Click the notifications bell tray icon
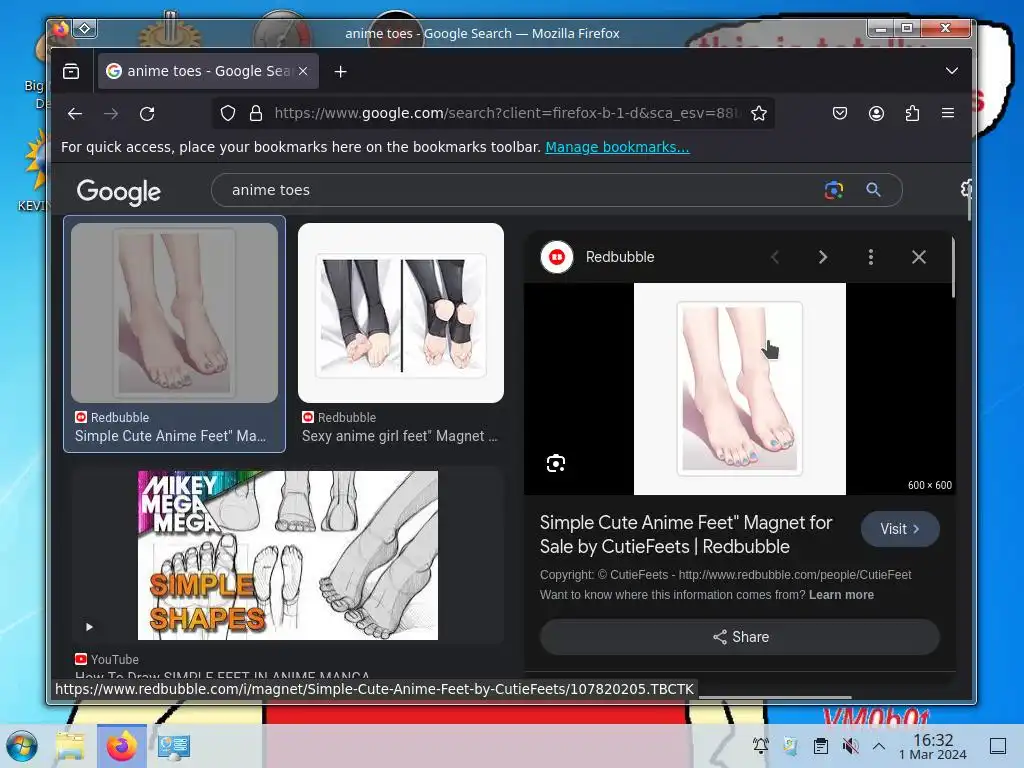The image size is (1024, 768). pos(761,746)
